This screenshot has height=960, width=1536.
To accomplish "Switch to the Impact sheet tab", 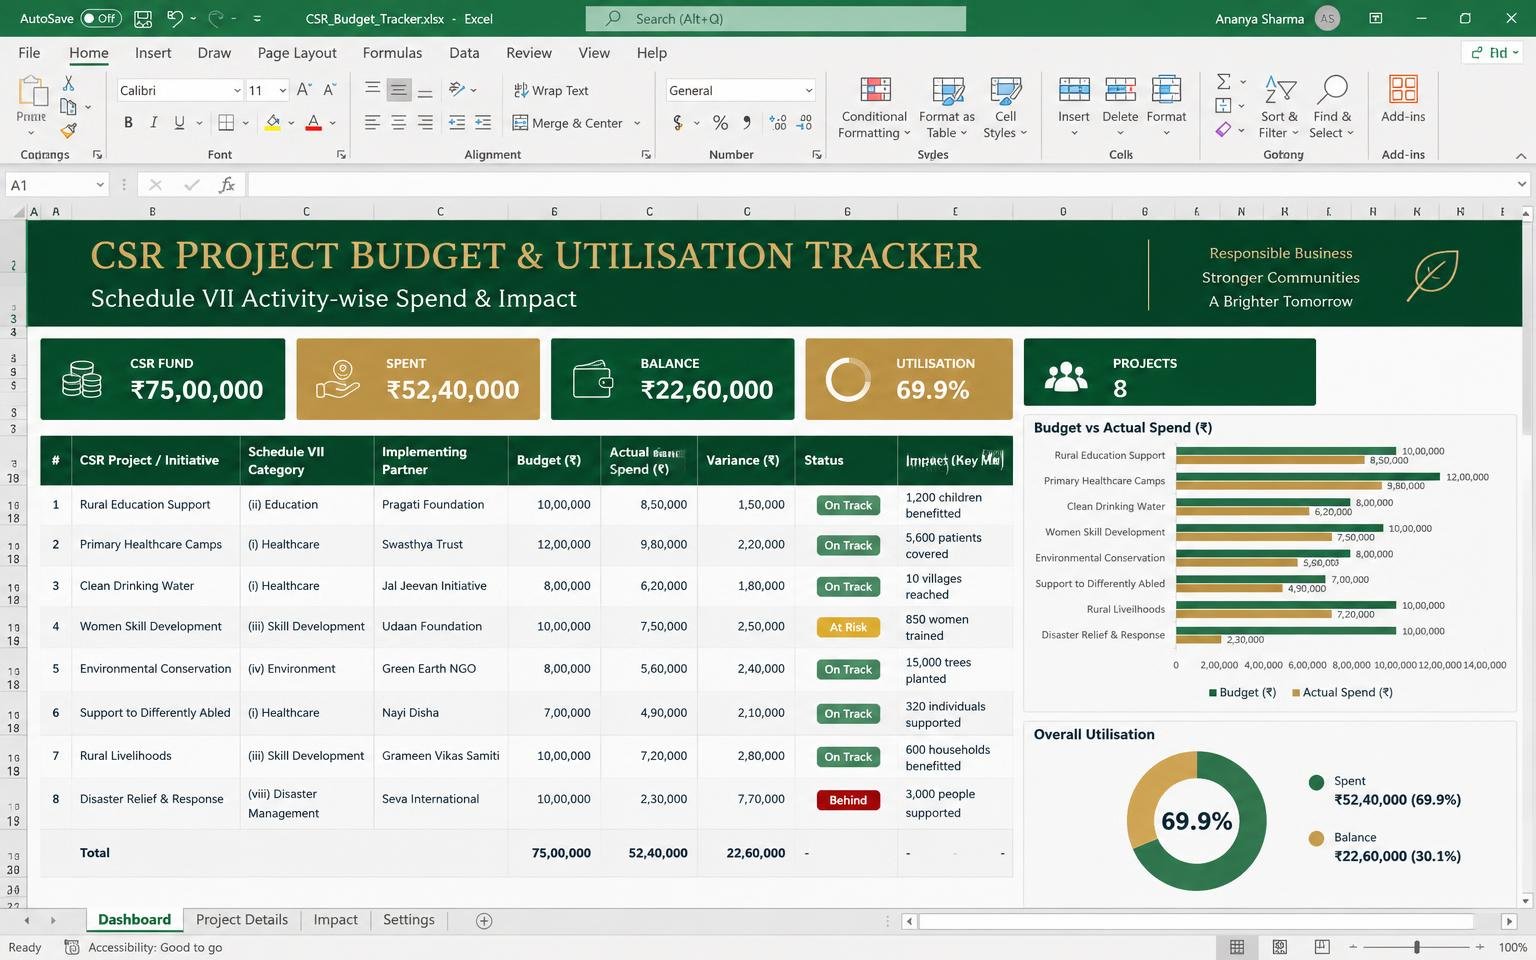I will click(335, 920).
